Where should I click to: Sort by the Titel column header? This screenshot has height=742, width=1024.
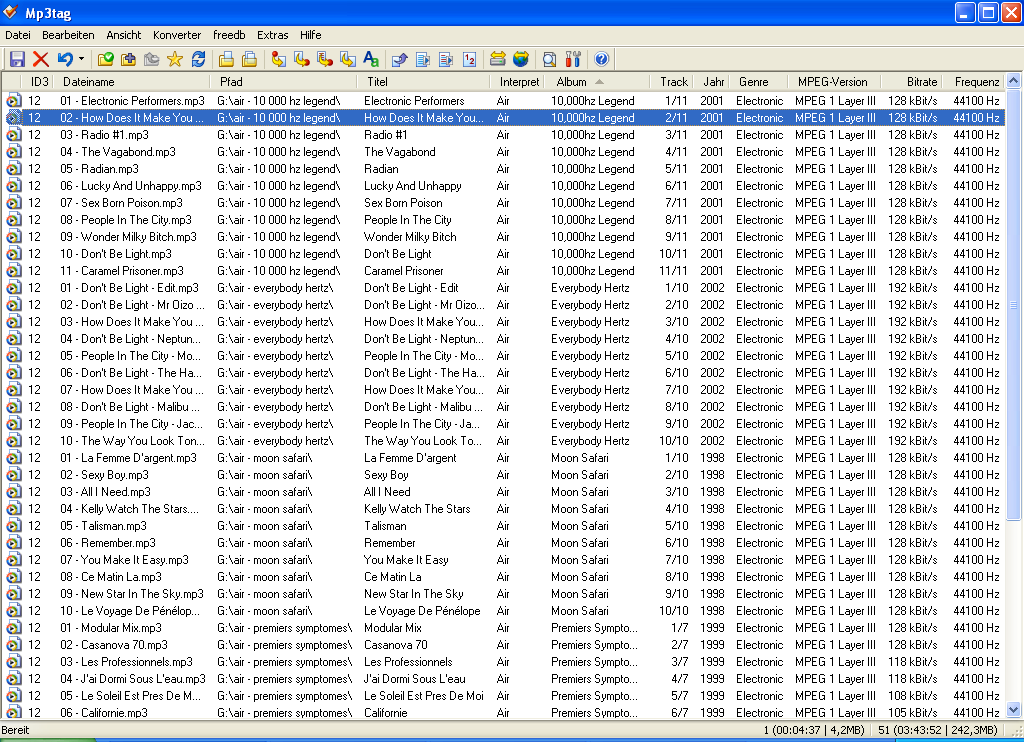click(x=377, y=82)
